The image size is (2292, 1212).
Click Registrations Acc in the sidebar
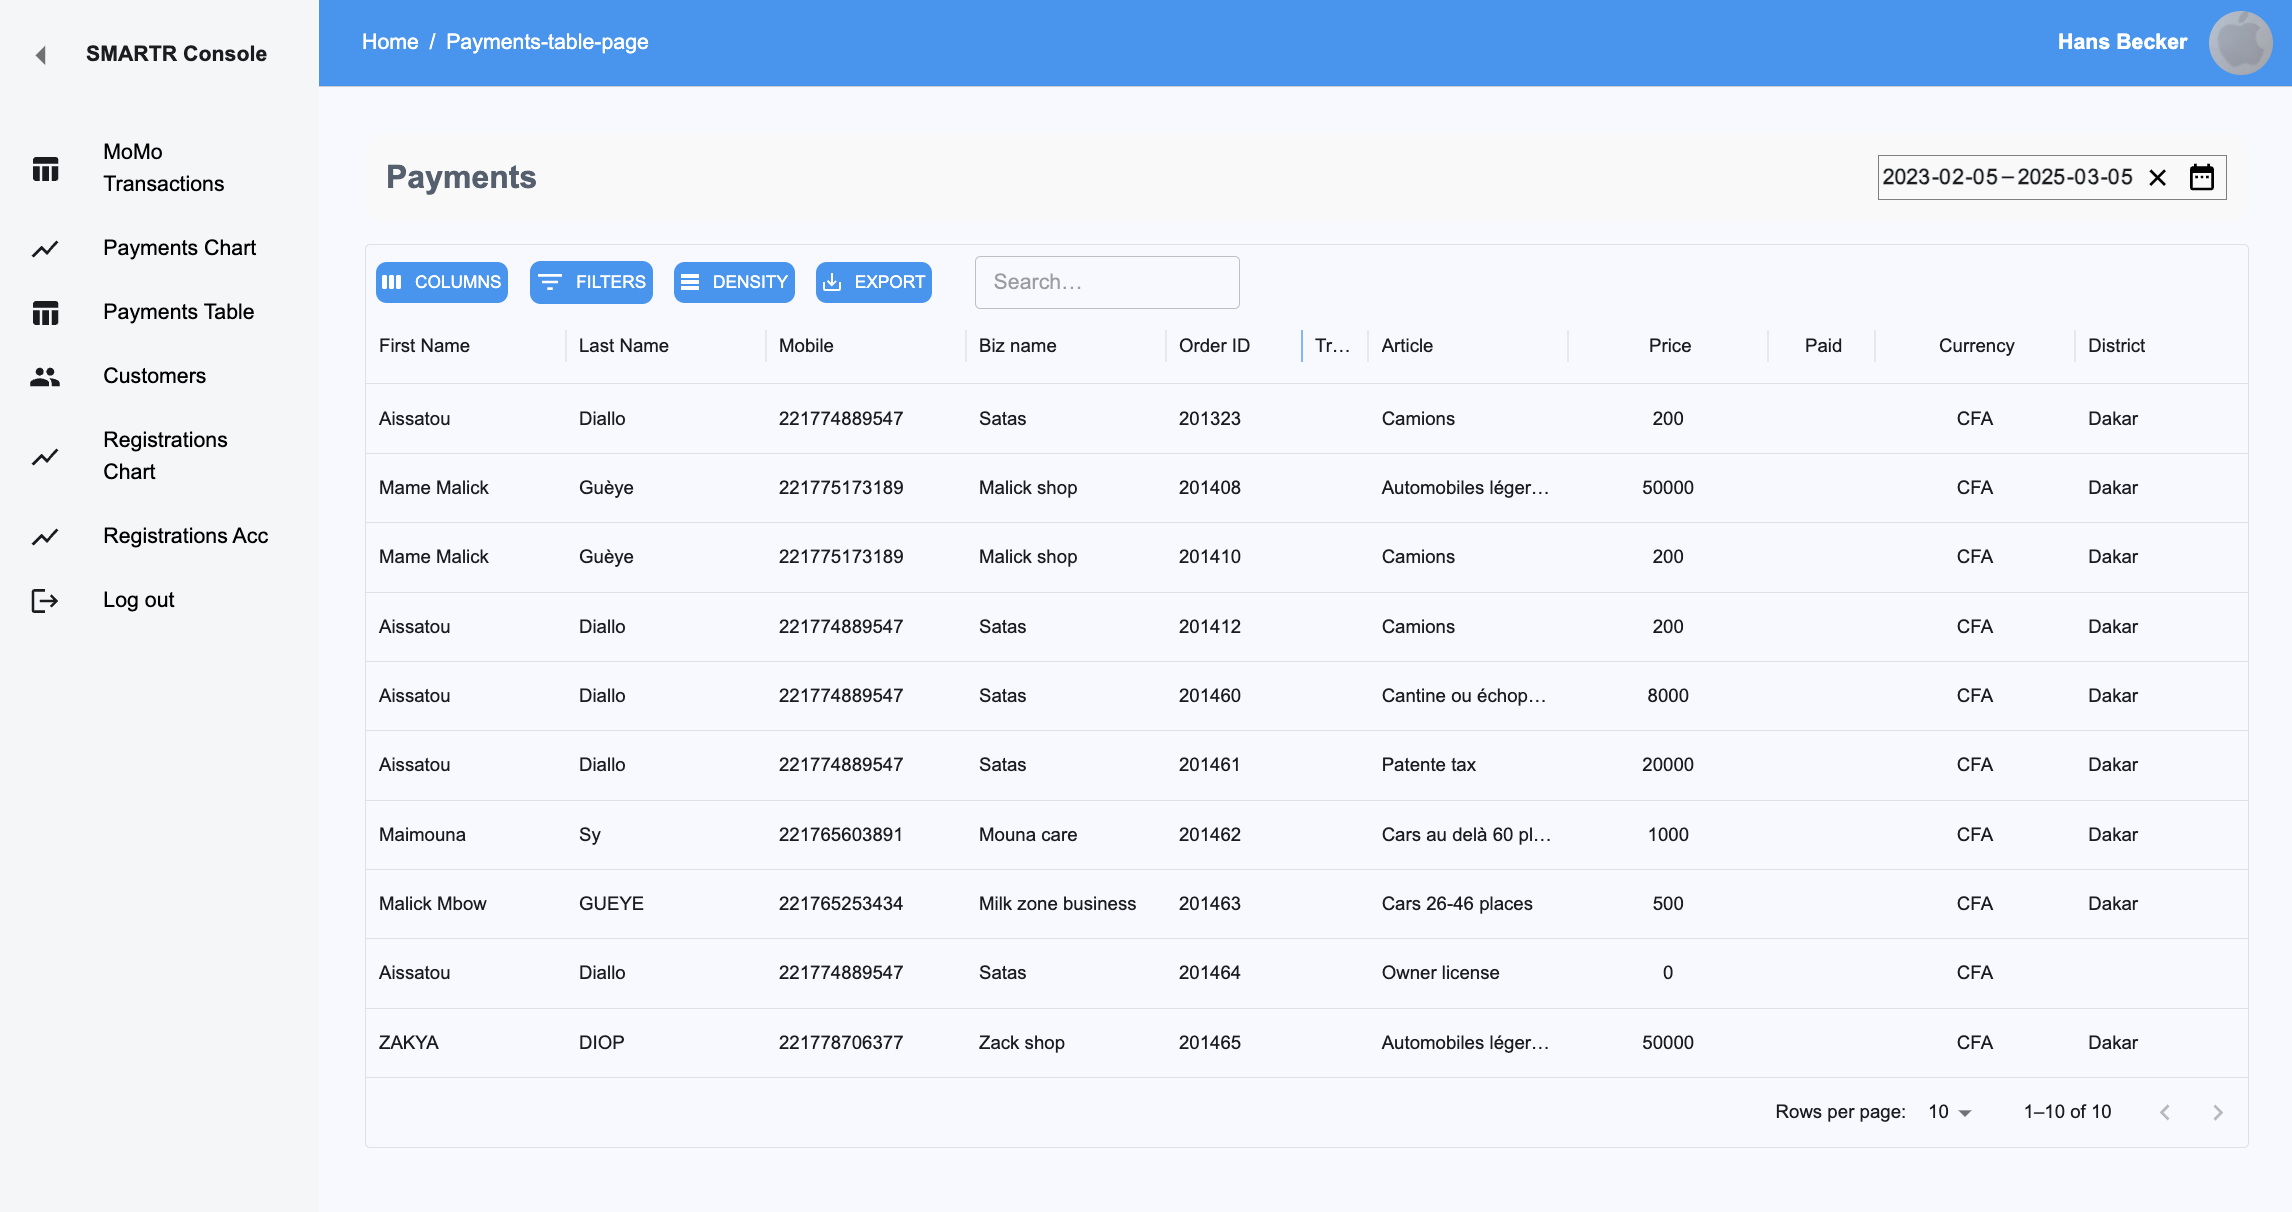coord(185,536)
